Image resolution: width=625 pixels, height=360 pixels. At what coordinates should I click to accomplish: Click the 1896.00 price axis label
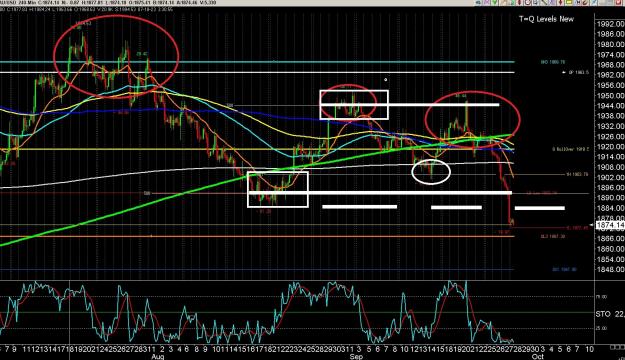point(610,188)
